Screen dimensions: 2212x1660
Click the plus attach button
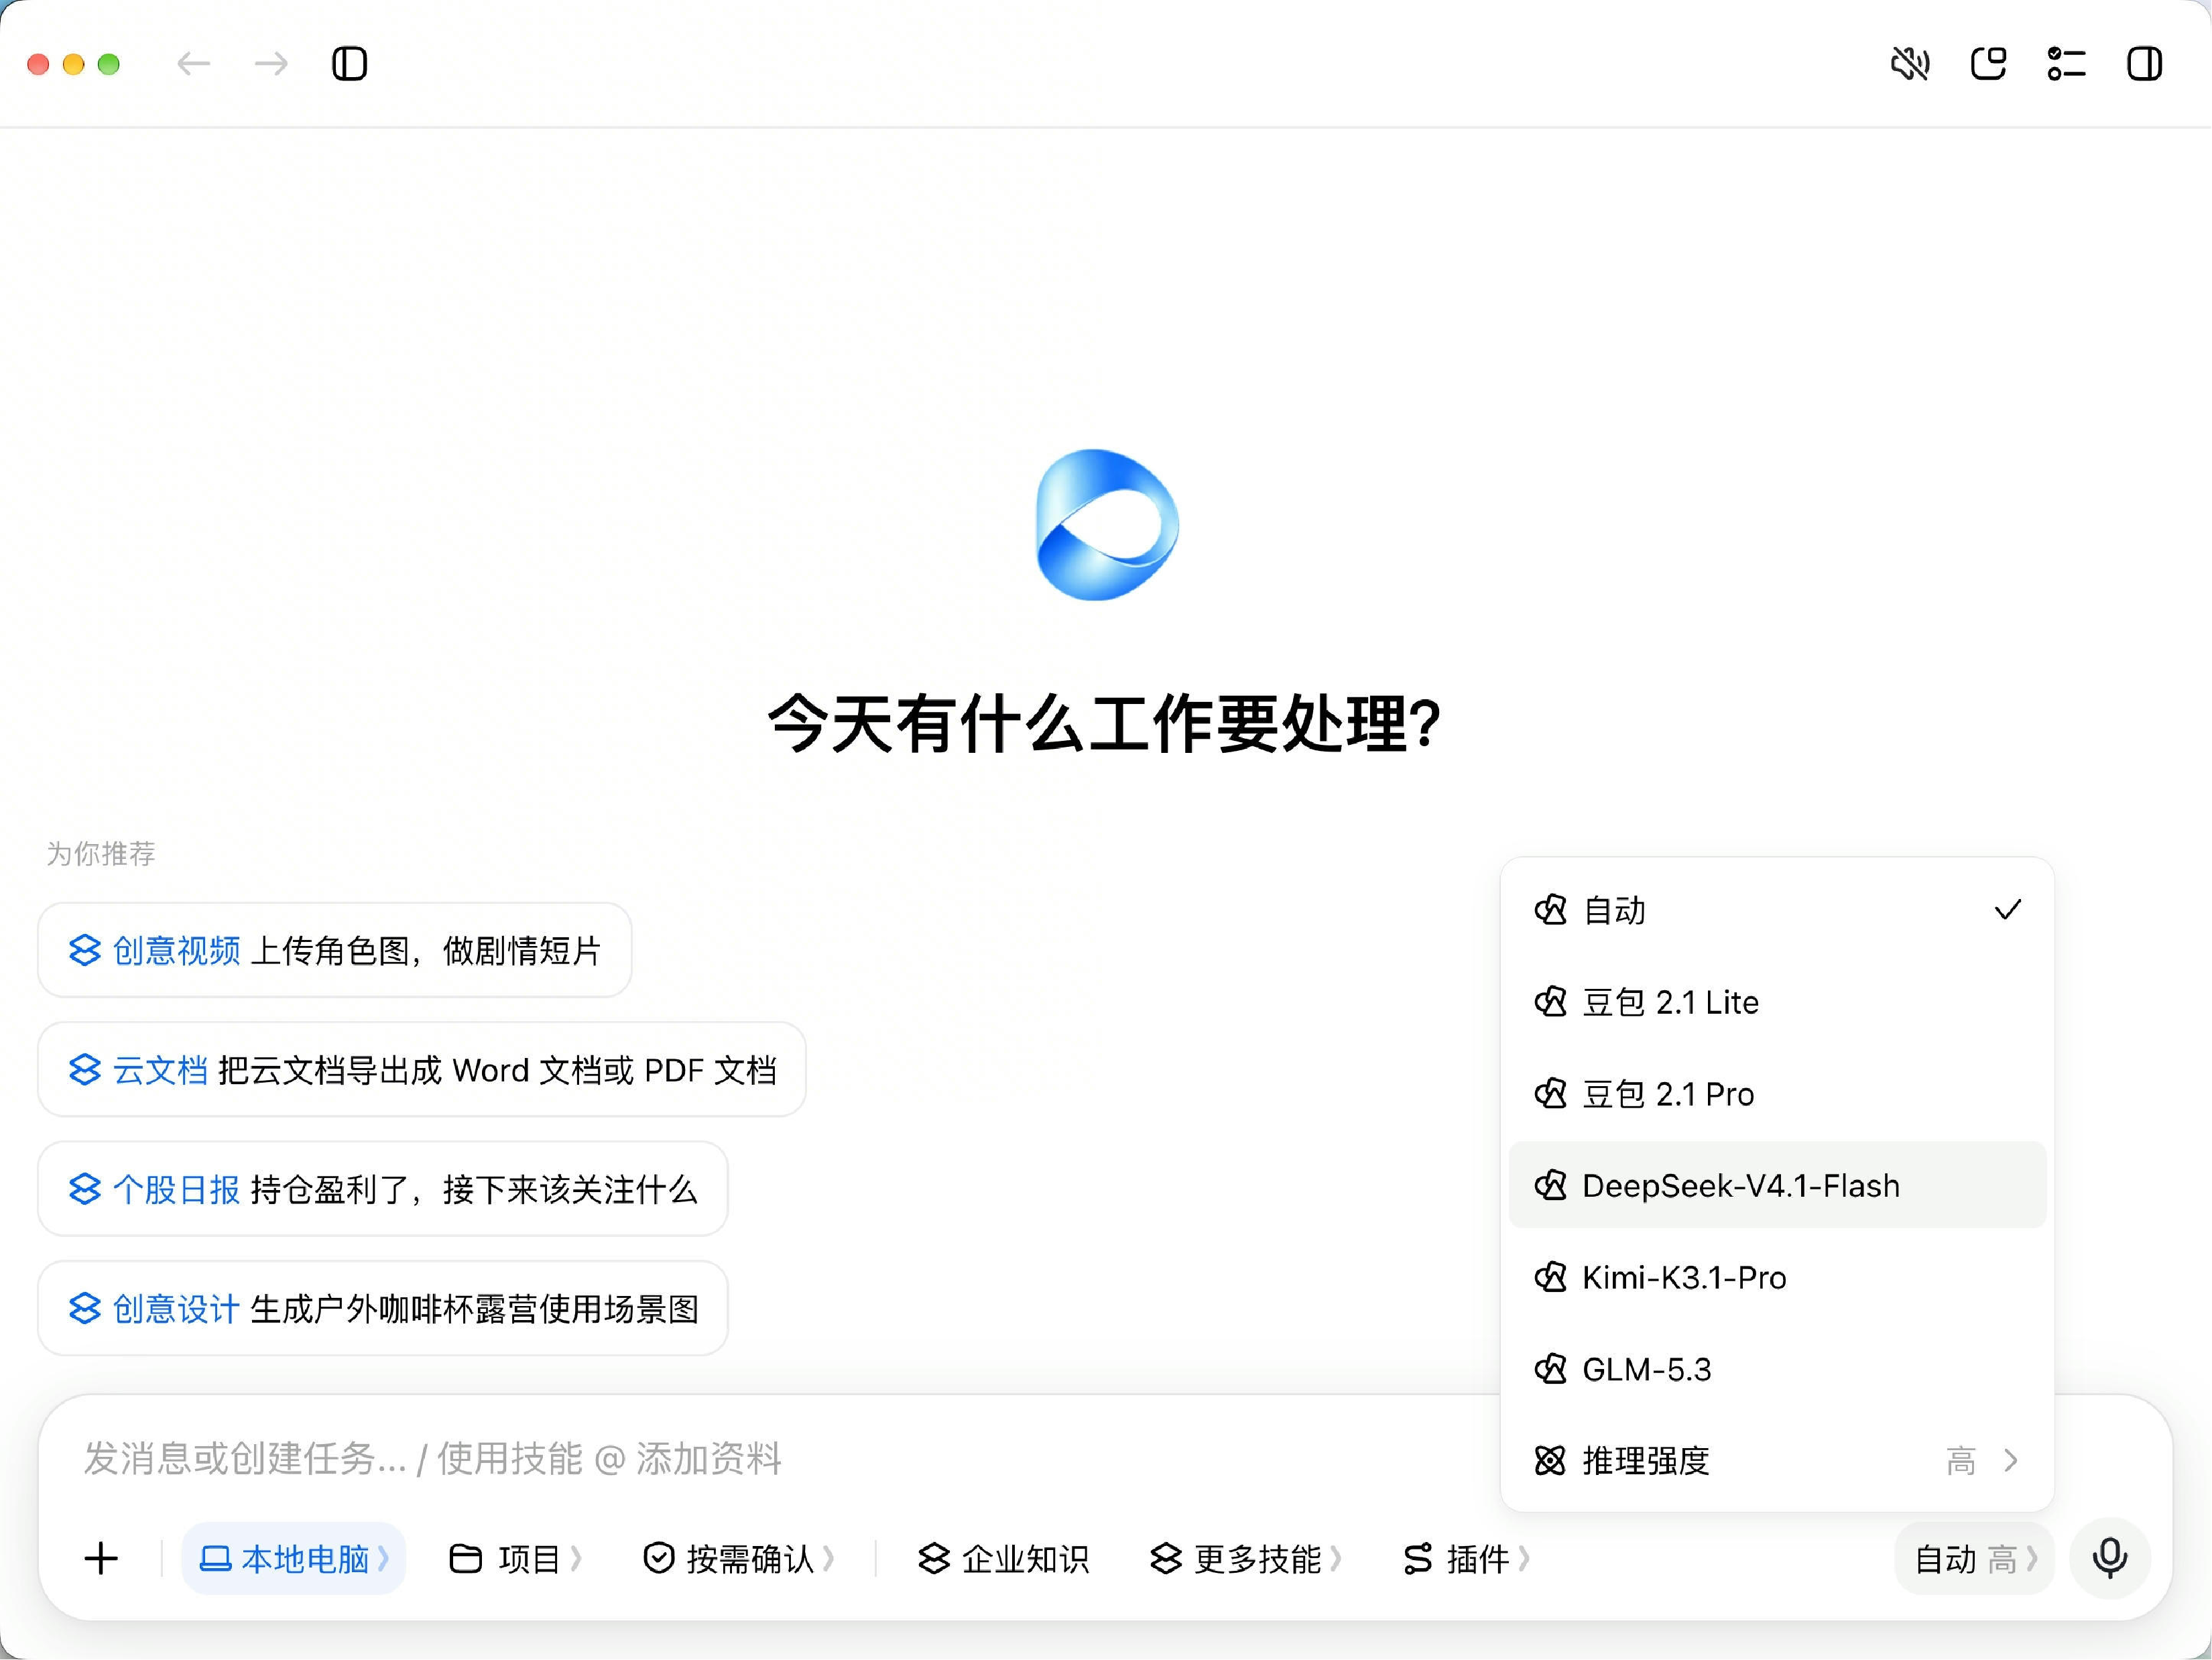(101, 1558)
